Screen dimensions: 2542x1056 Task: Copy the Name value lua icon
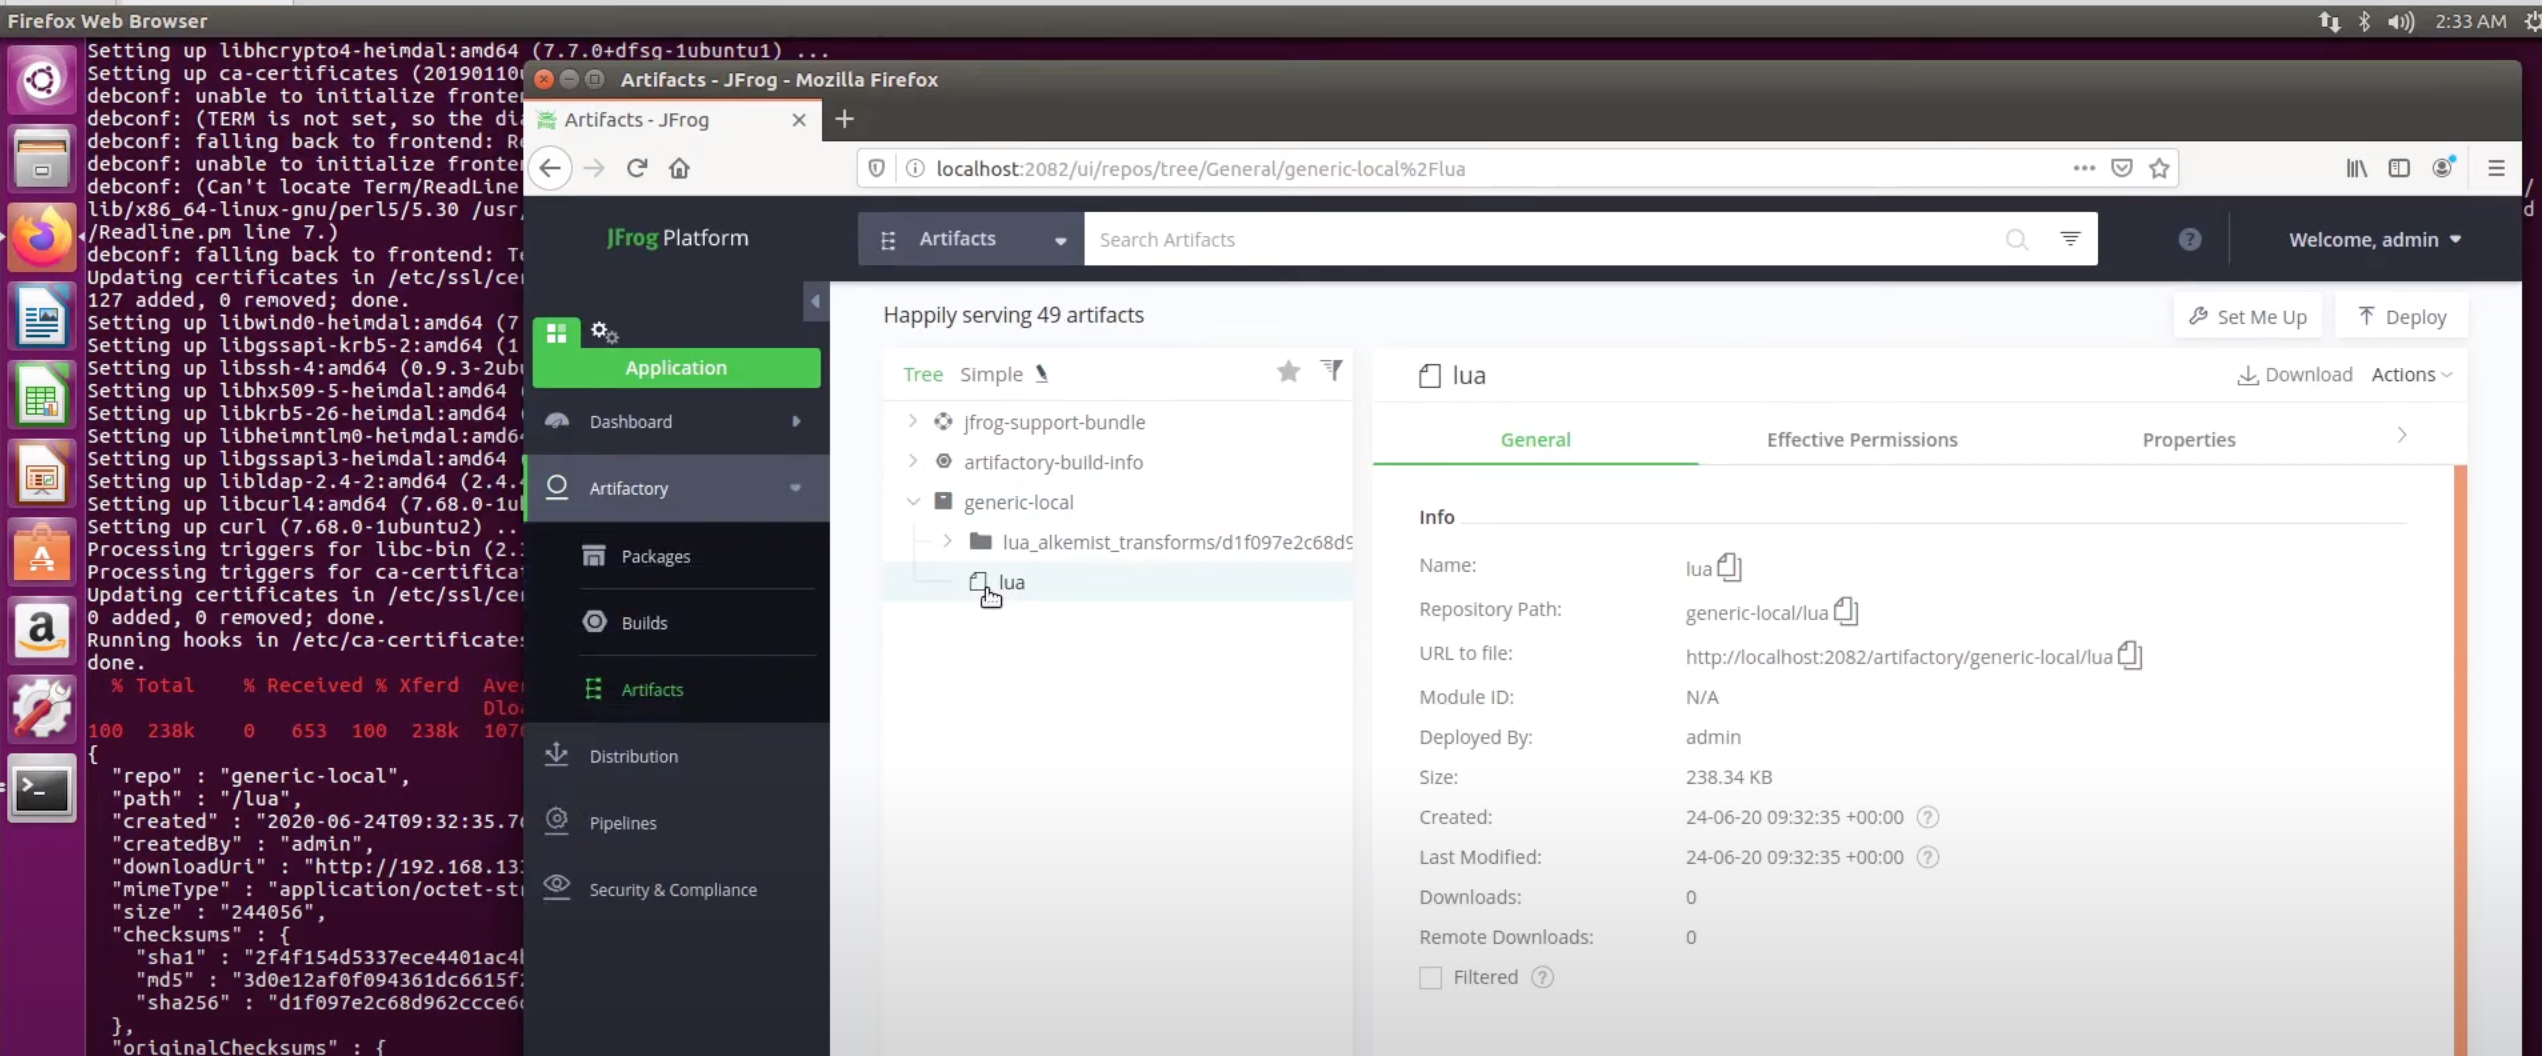tap(1729, 568)
